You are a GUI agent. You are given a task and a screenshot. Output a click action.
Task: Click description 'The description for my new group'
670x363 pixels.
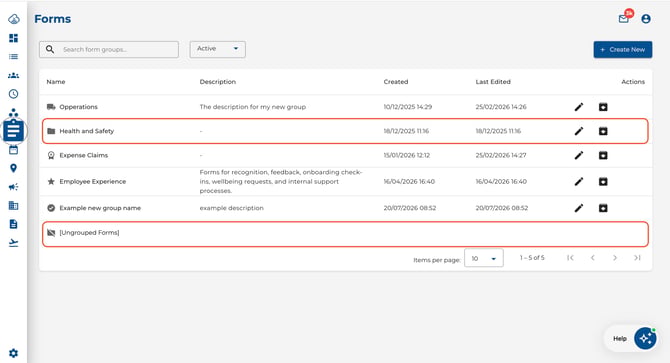(x=253, y=107)
